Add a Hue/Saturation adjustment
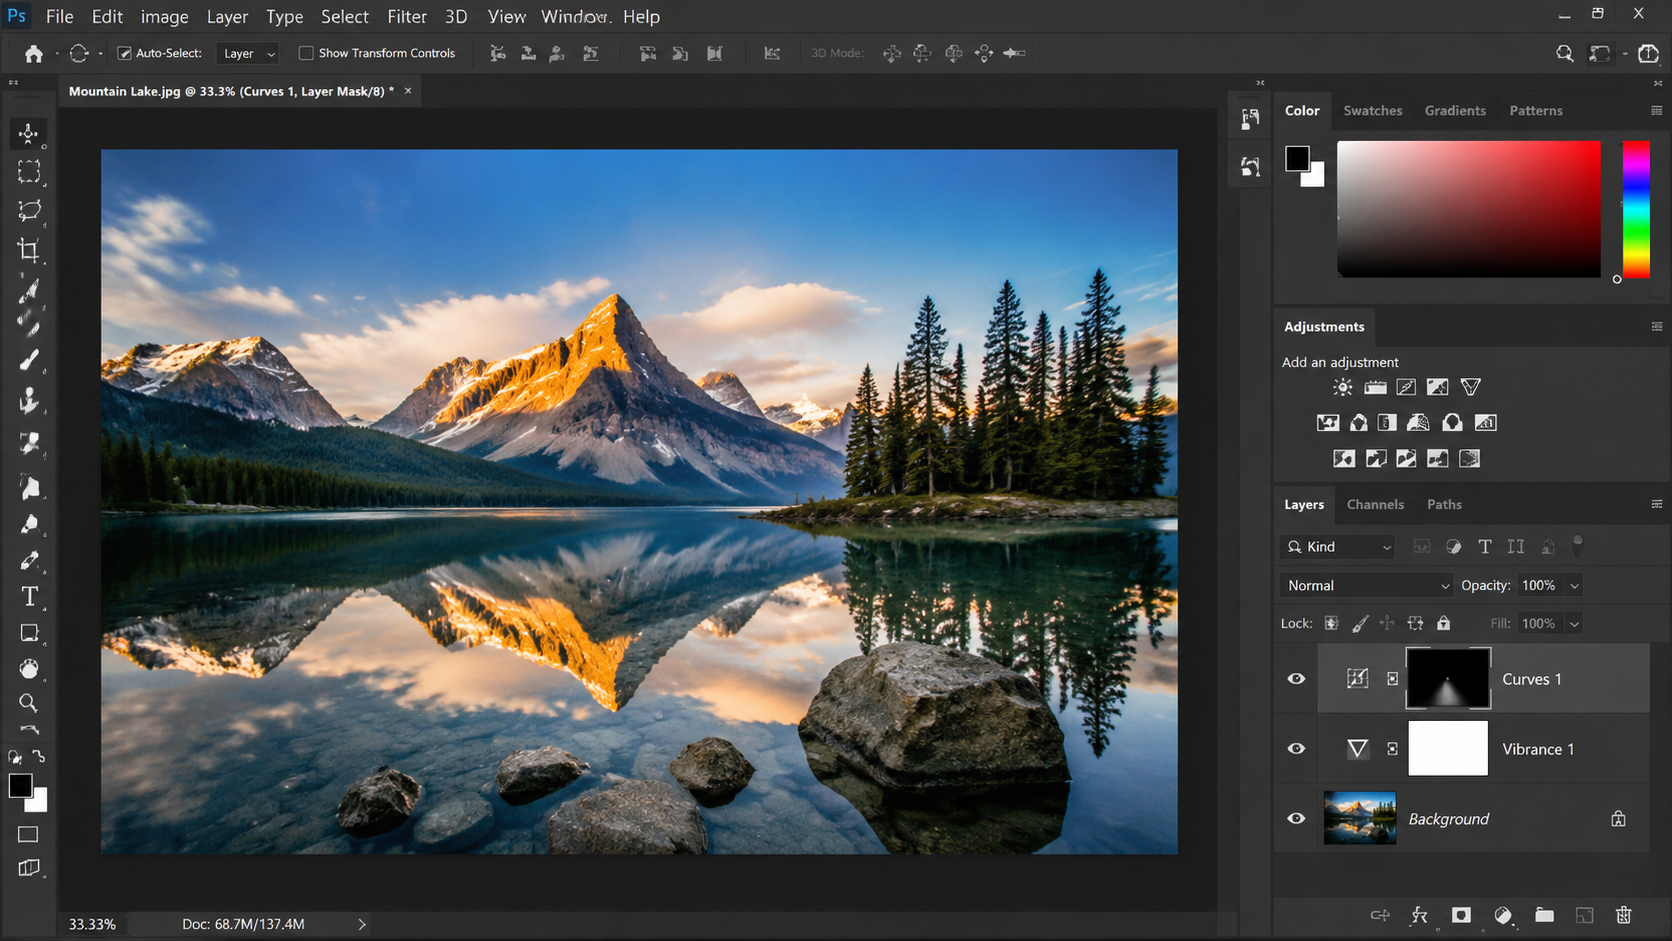 [x=1328, y=423]
